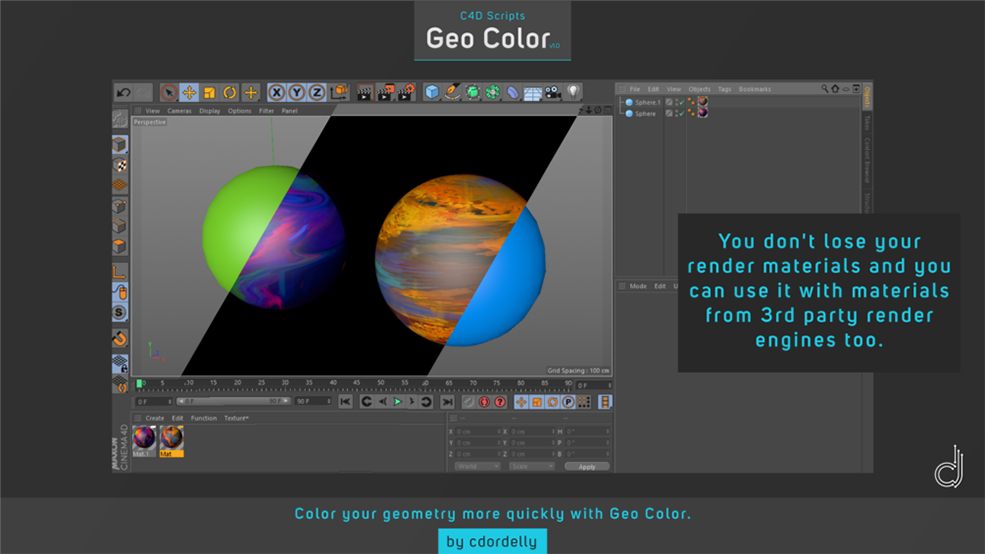Screen dimensions: 985x554
Task: Activate the Move tool
Action: 189,93
